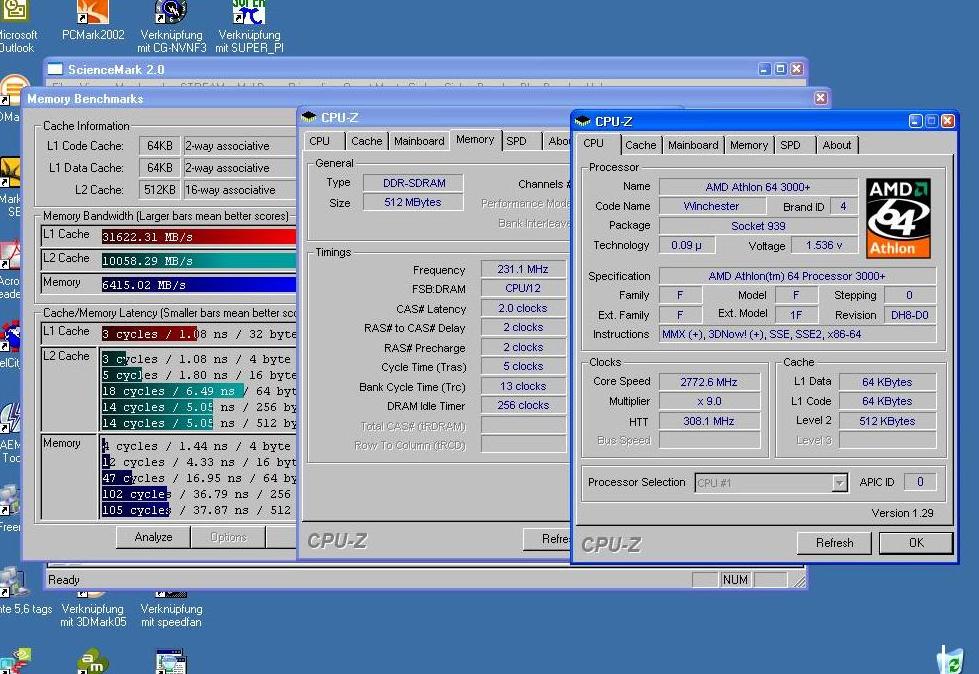This screenshot has width=979, height=674.
Task: Click the front CPU-Z title bar chip icon
Action: [583, 121]
